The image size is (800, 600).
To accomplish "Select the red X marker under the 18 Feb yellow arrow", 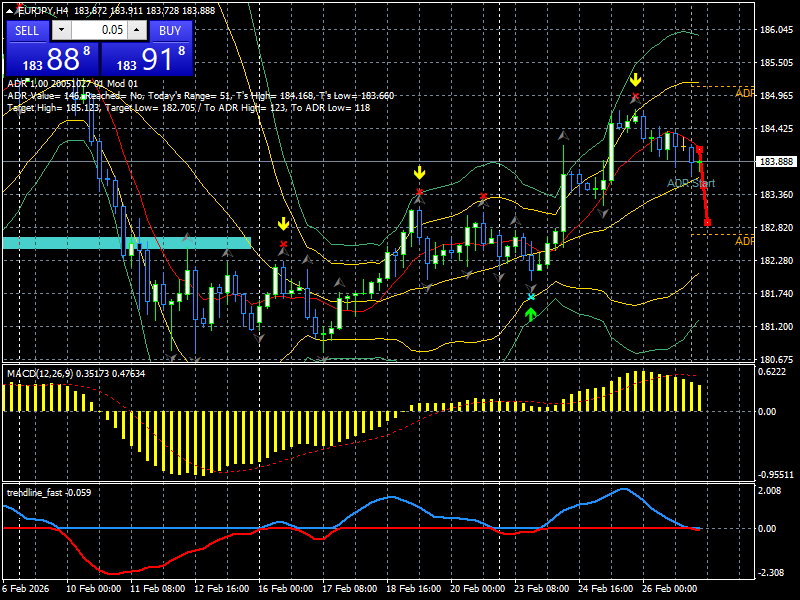I will (x=419, y=192).
